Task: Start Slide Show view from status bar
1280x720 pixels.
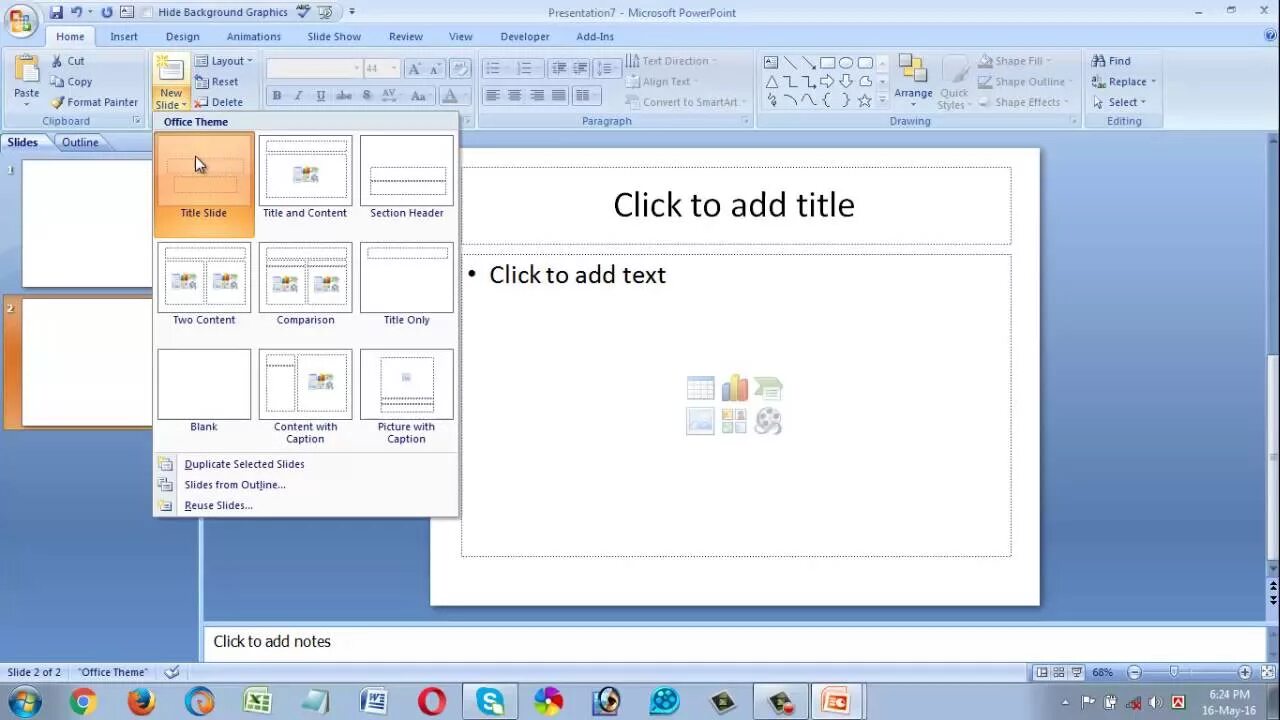Action: (1077, 672)
